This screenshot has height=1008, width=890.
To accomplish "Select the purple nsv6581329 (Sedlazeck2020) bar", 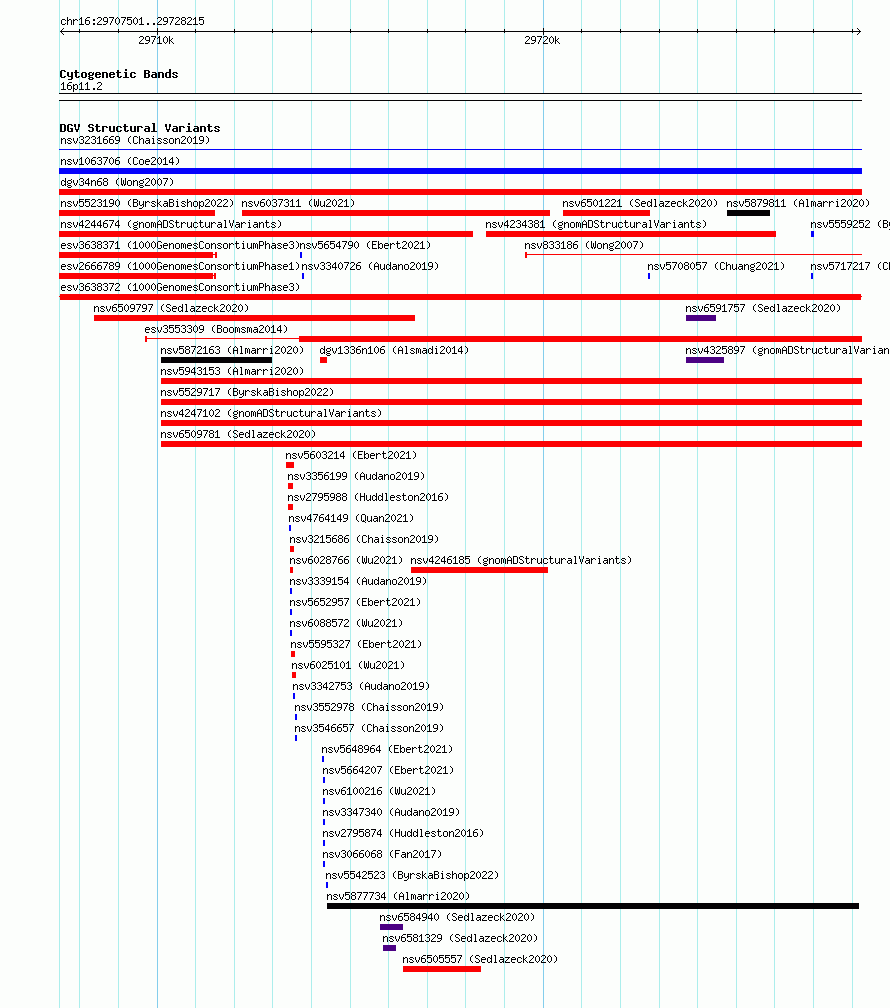I will [x=389, y=948].
